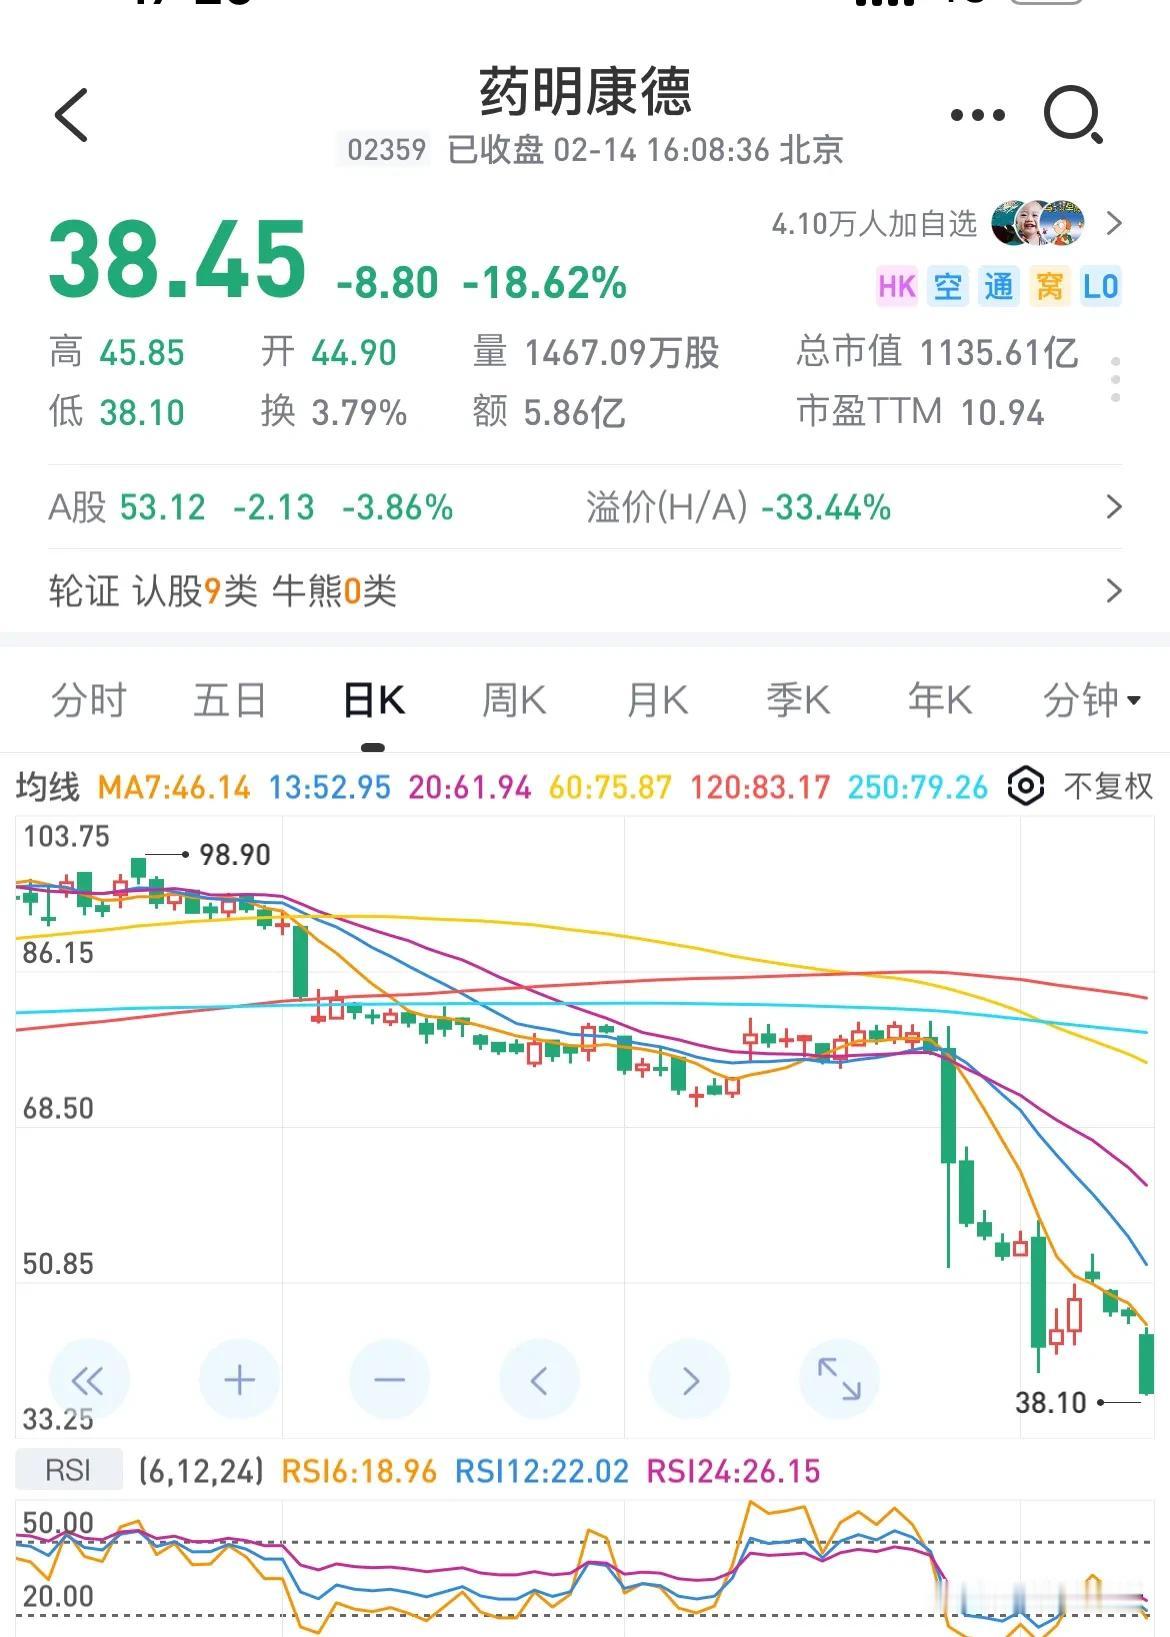1170x1637 pixels.
Task: Tap the RSI24:26.15 indicator value
Action: click(734, 1471)
